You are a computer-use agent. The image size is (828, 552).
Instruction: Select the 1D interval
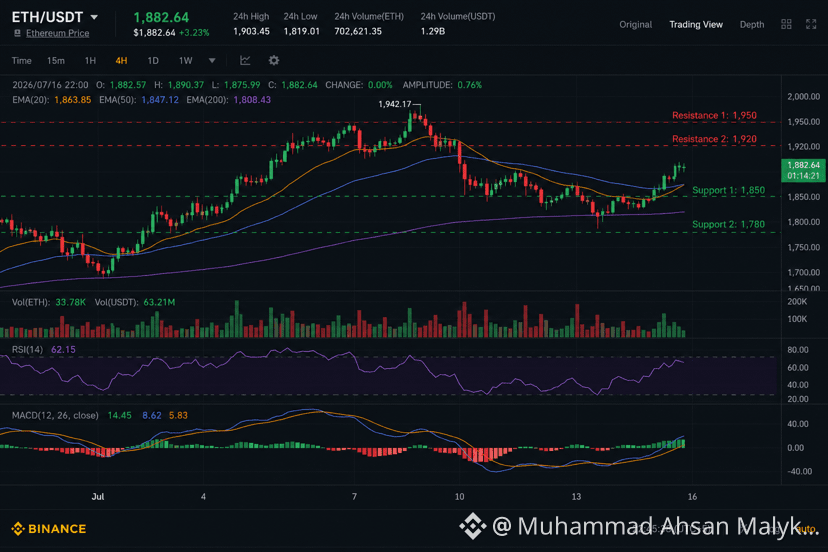pyautogui.click(x=153, y=61)
